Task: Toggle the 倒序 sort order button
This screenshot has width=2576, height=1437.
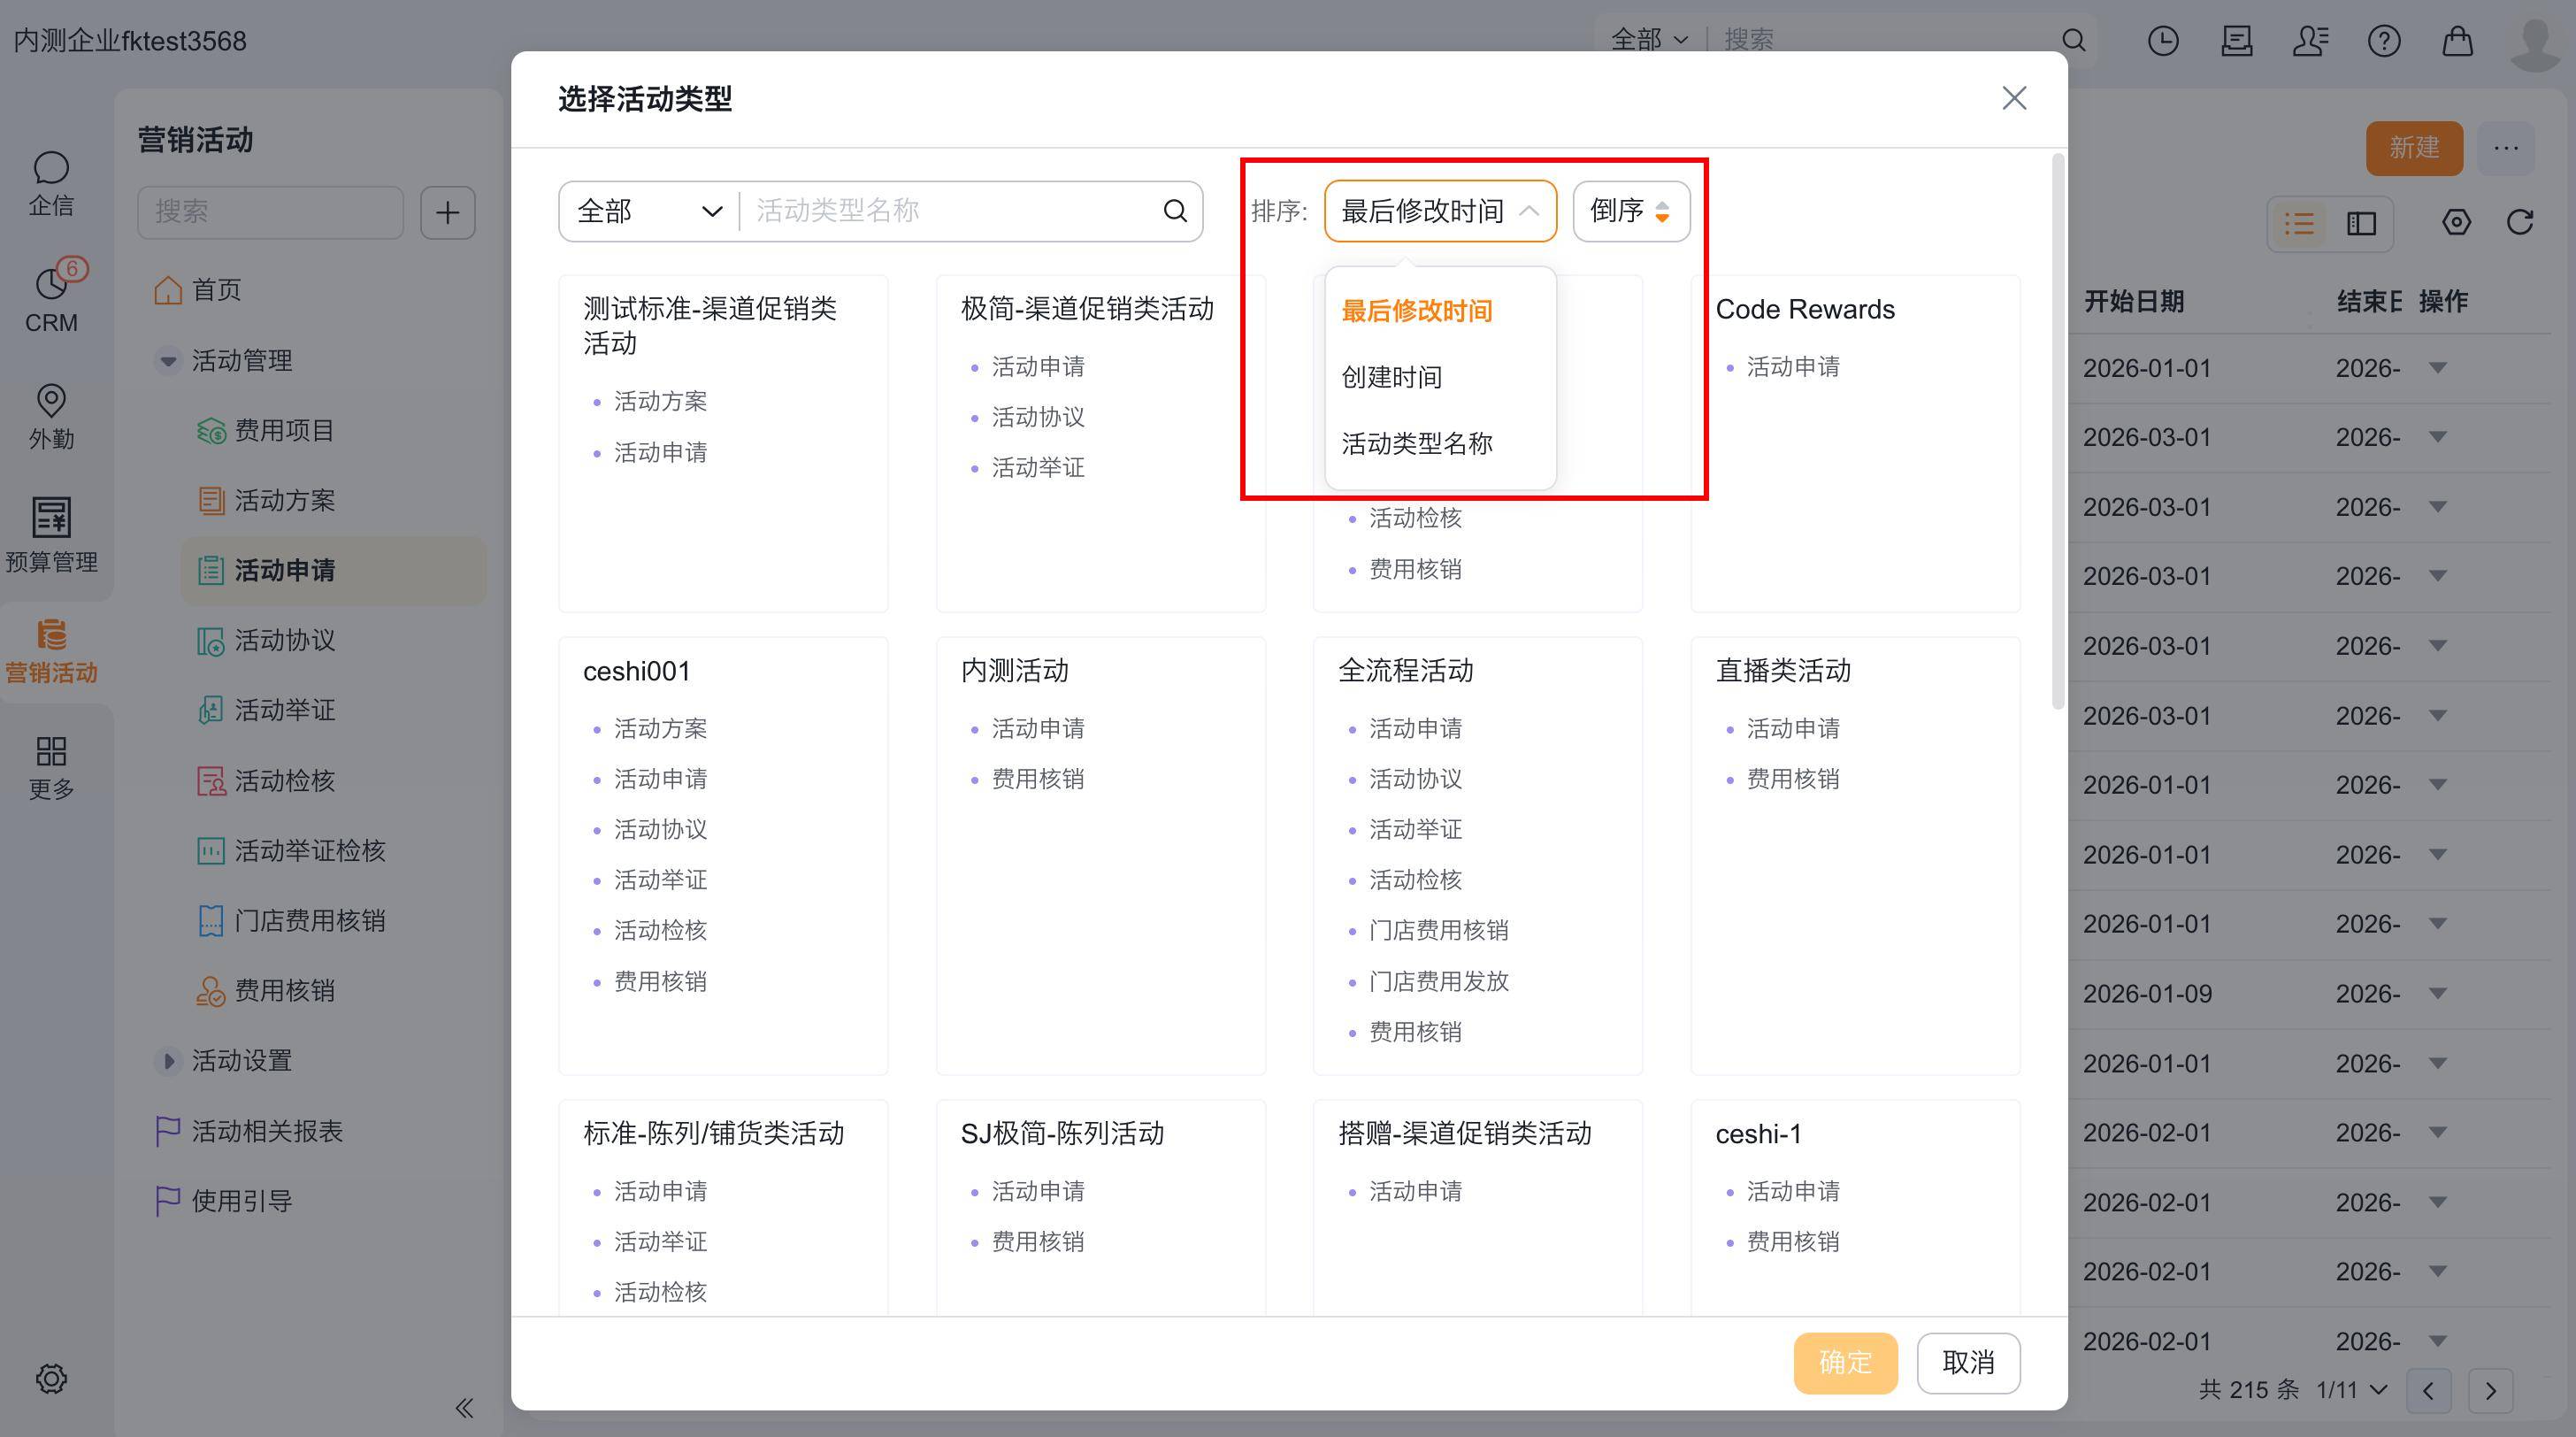Action: tap(1630, 211)
